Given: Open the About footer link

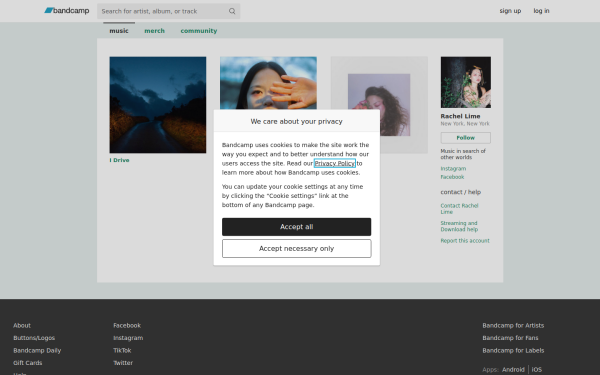Looking at the screenshot, I should pos(22,325).
